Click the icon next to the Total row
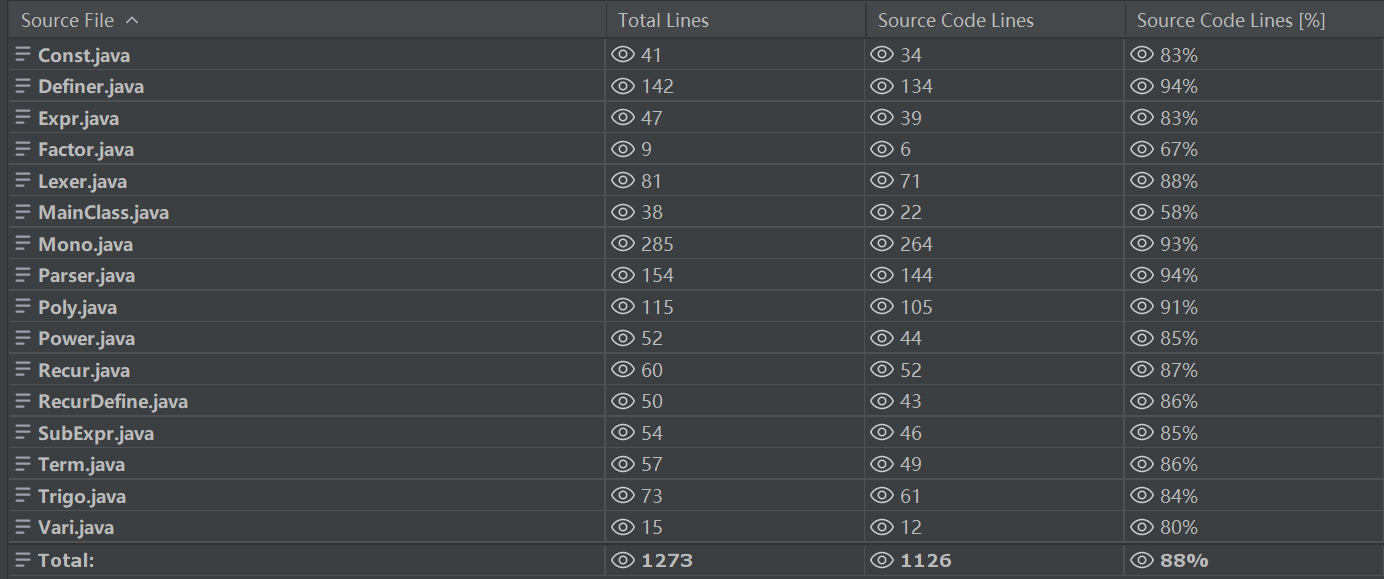This screenshot has width=1384, height=579. tap(21, 560)
